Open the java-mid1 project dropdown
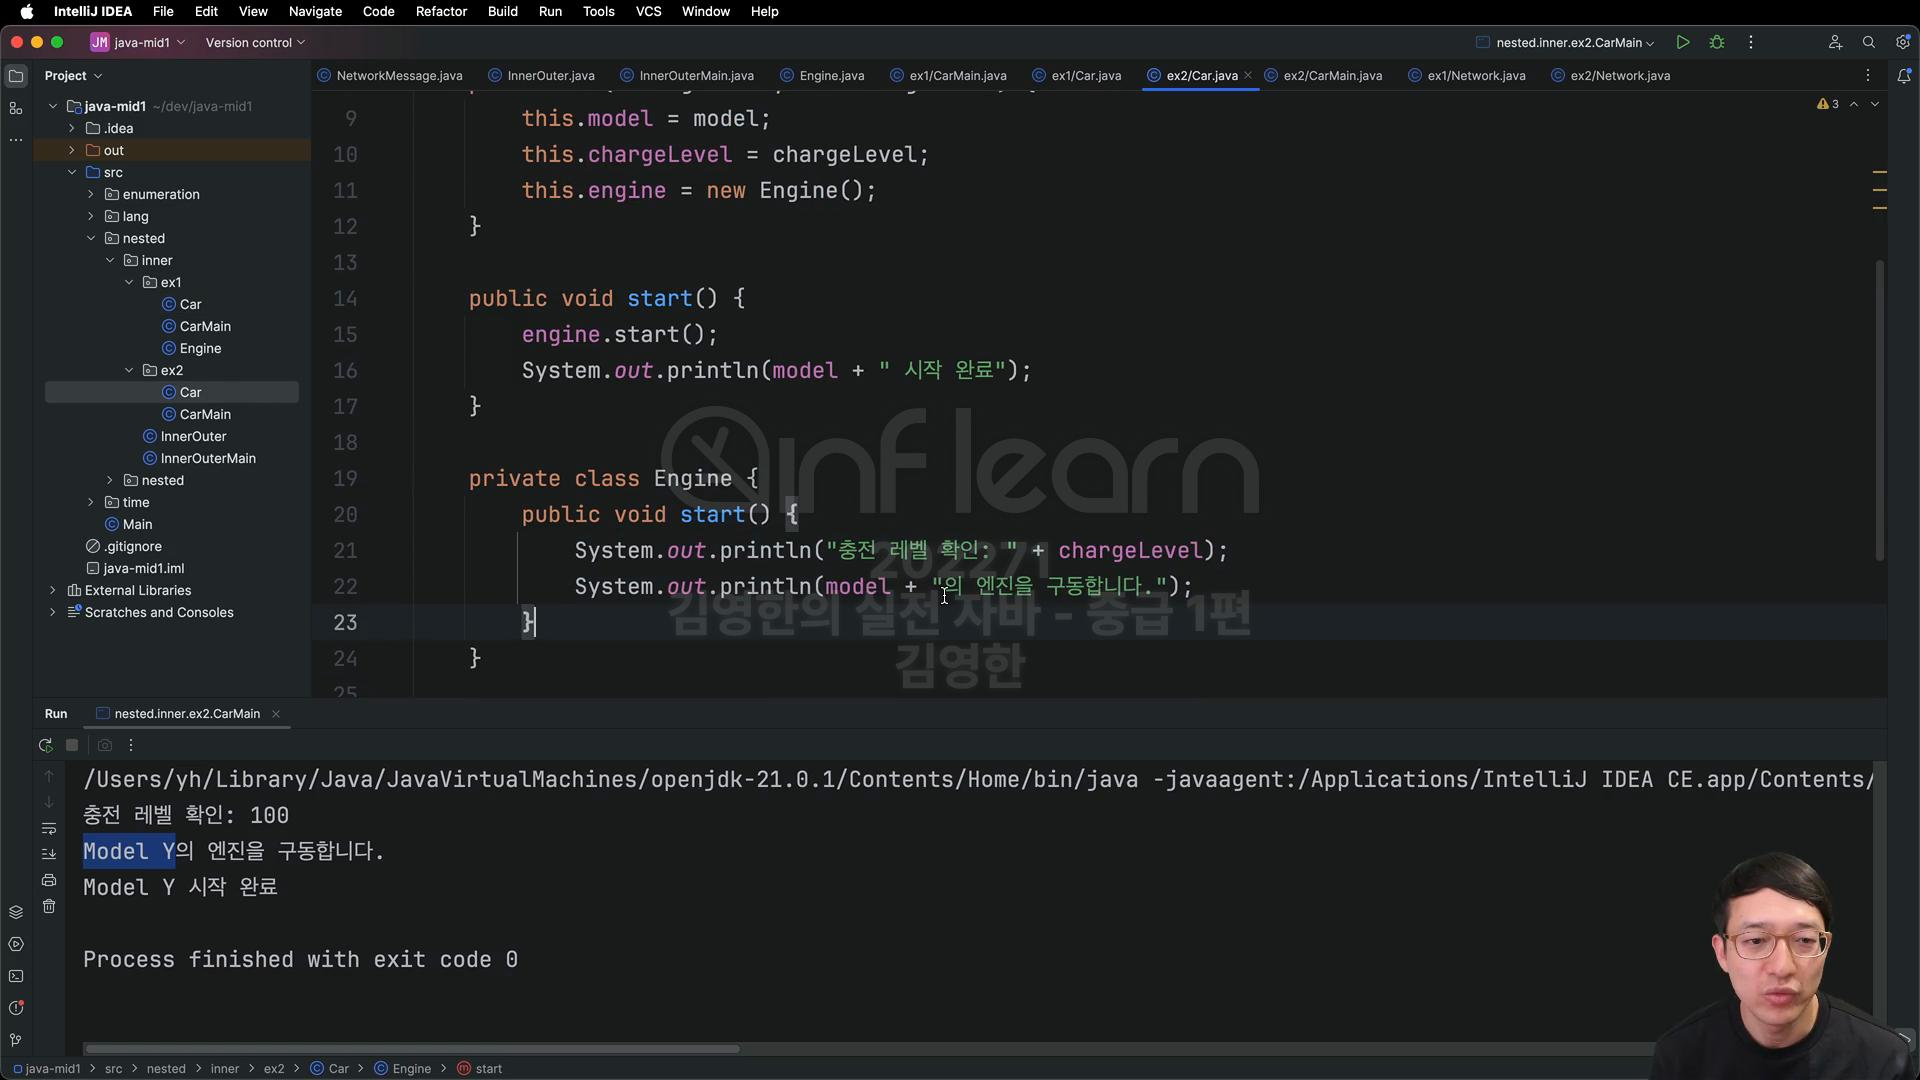 138,43
